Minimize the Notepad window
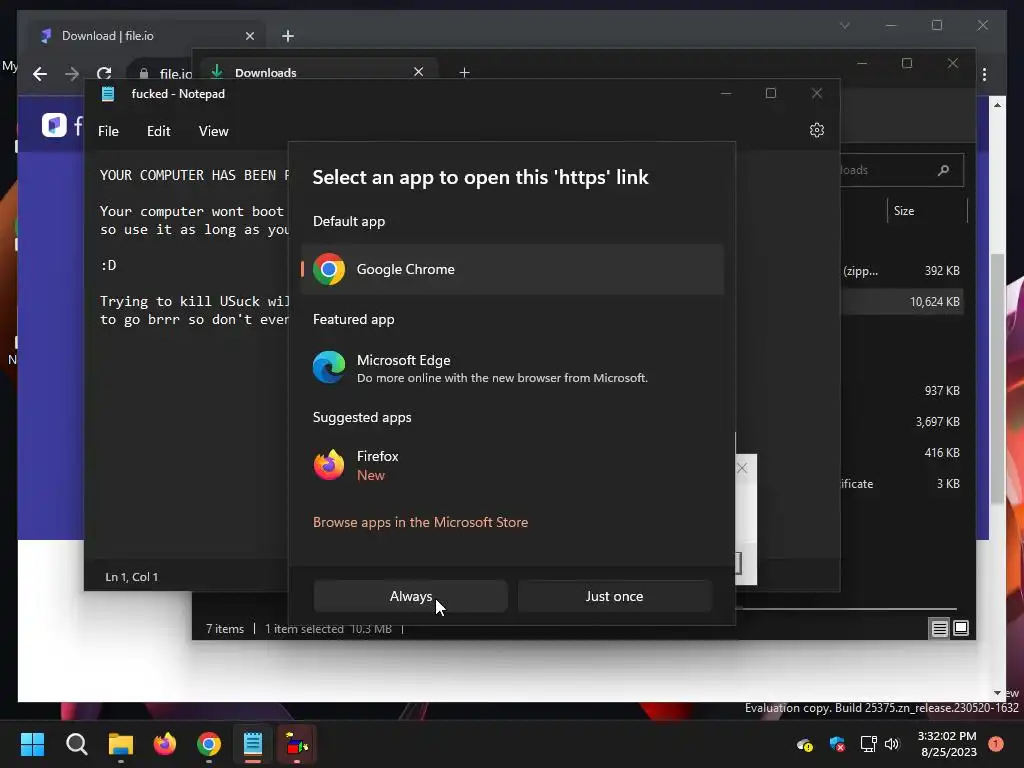 click(726, 93)
